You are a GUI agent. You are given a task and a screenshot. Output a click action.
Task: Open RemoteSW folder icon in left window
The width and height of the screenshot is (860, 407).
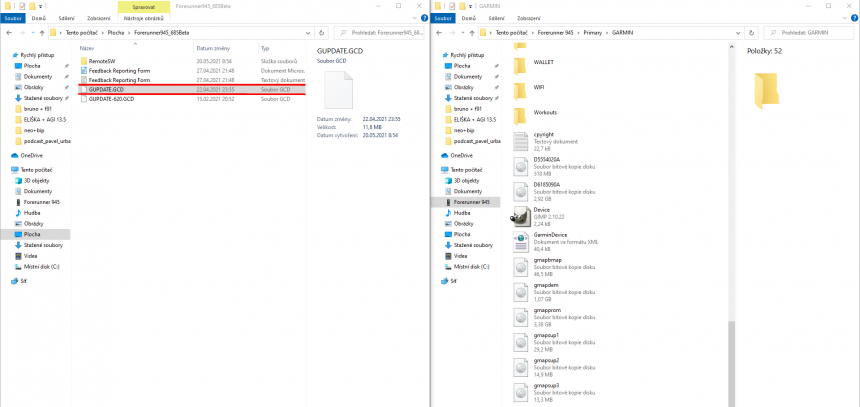tap(84, 61)
